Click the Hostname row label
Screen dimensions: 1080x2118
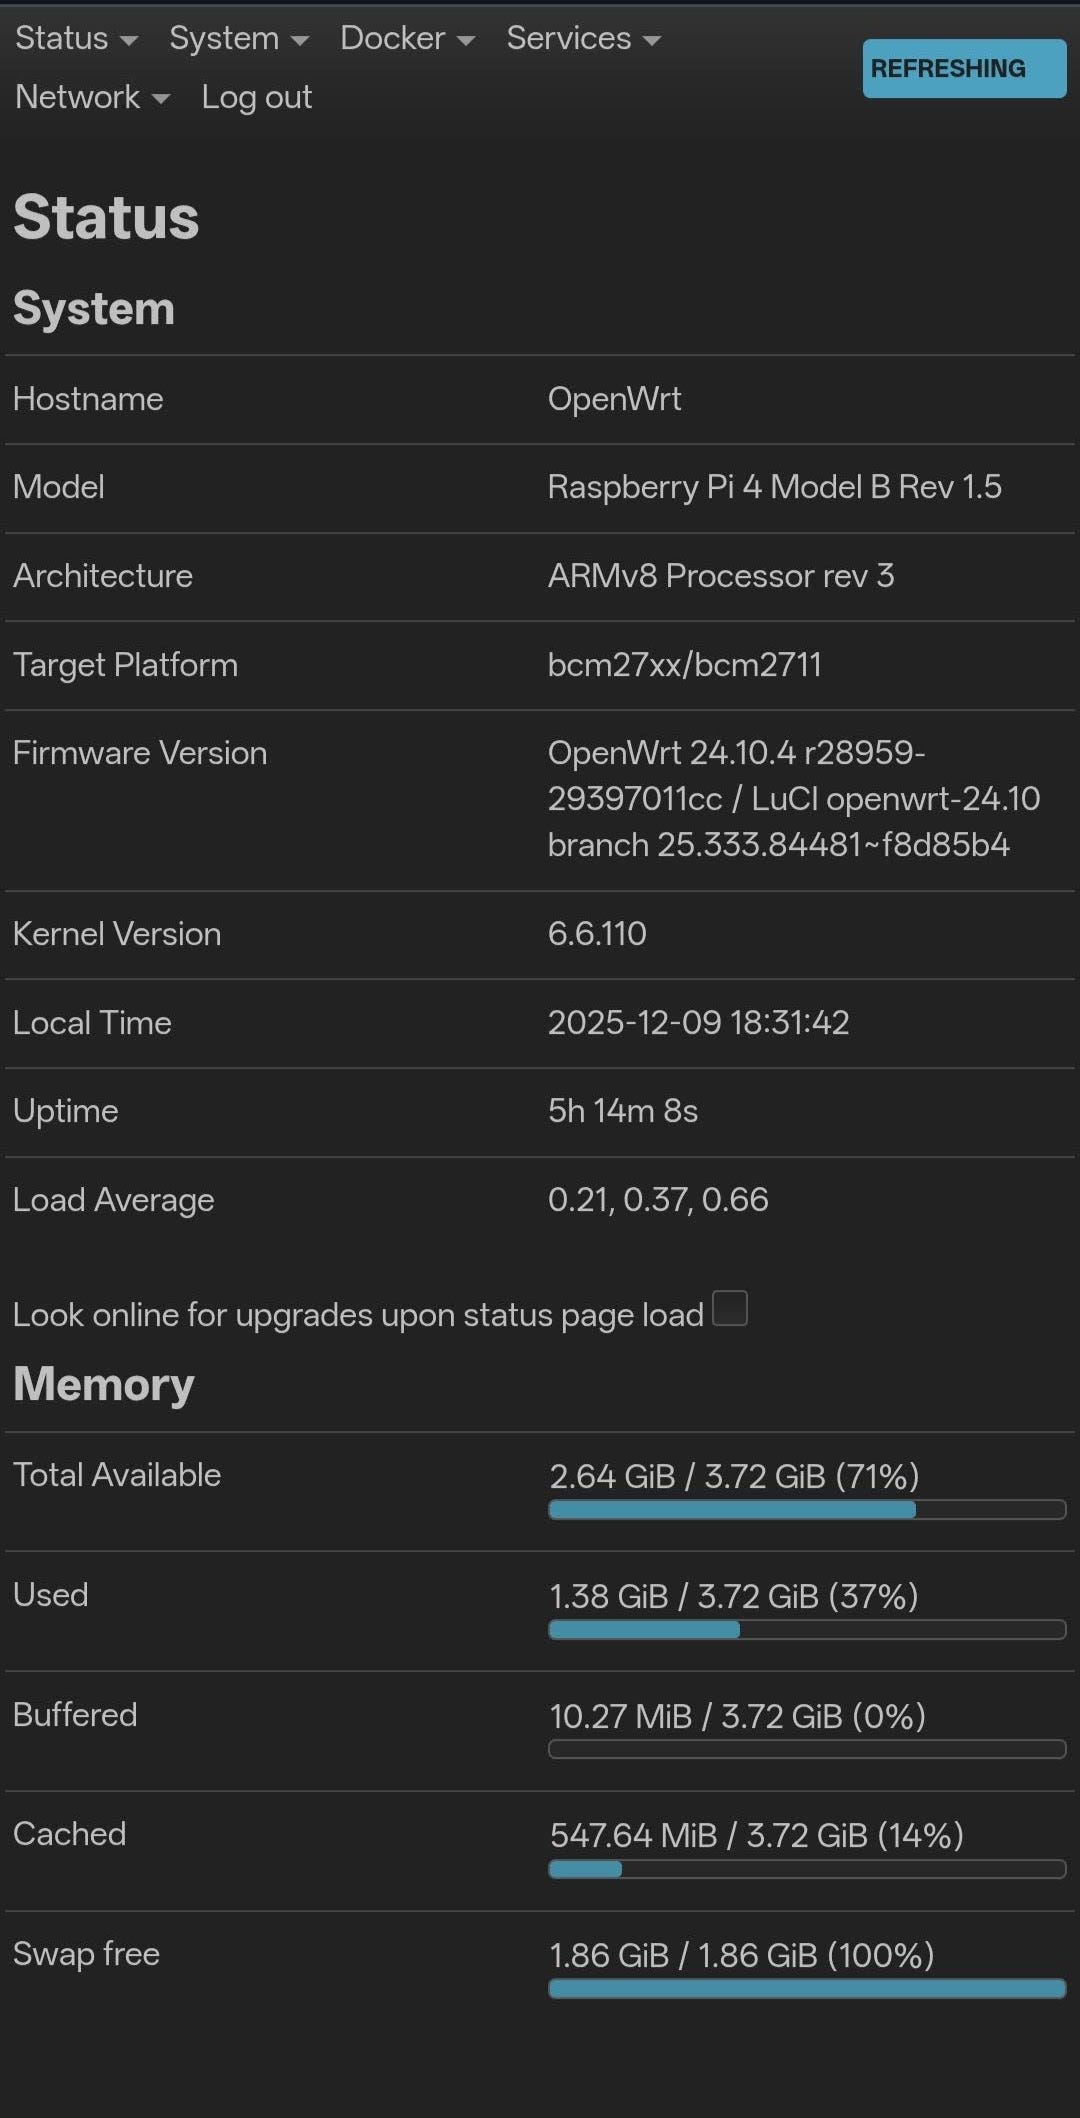point(88,399)
